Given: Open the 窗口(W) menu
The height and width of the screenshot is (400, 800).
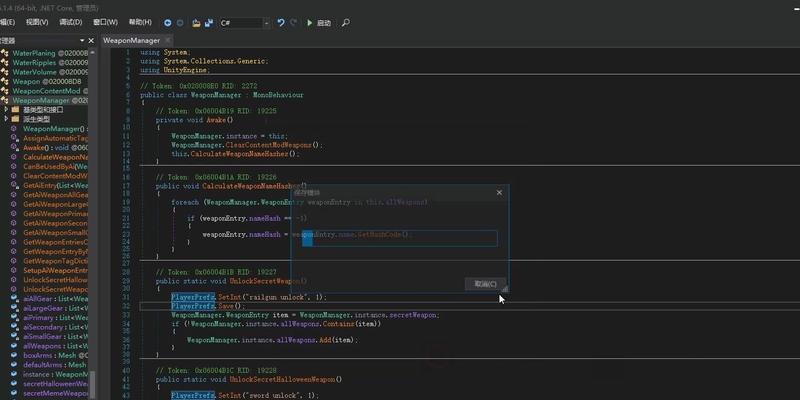Looking at the screenshot, I should pyautogui.click(x=105, y=22).
